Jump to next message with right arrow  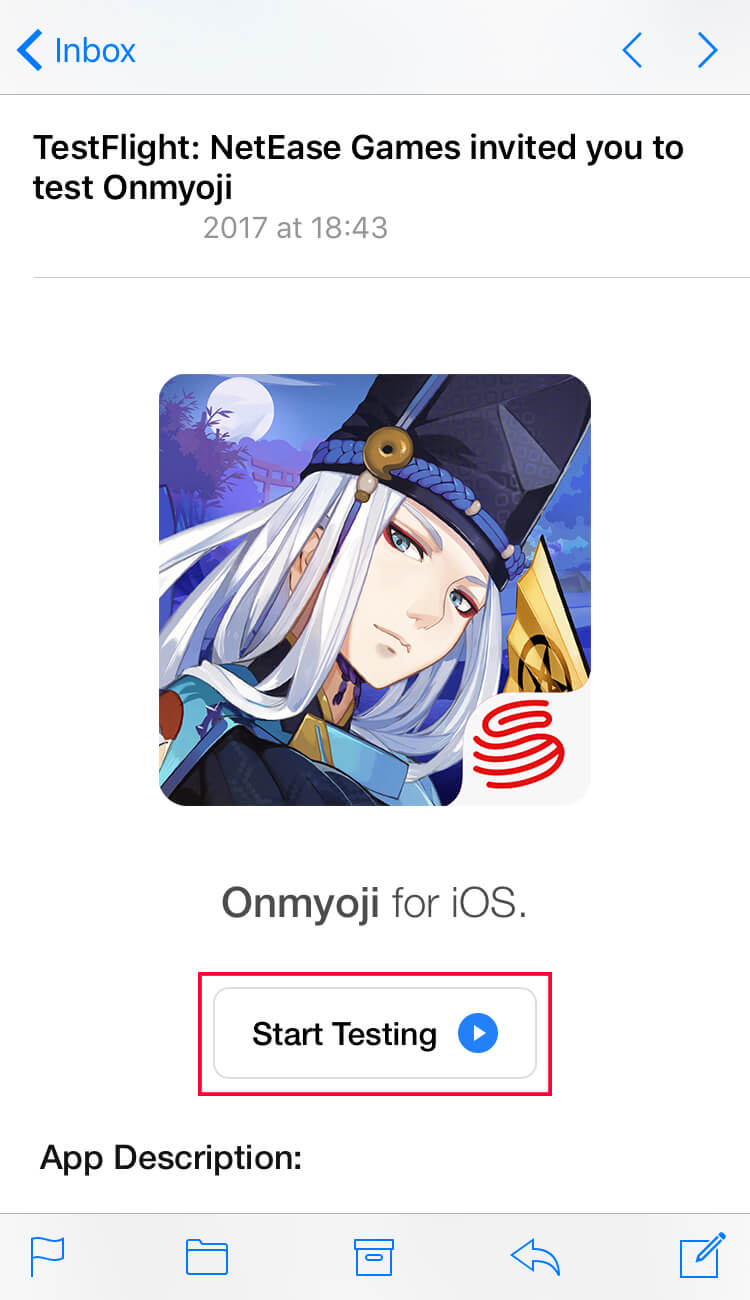coord(708,50)
